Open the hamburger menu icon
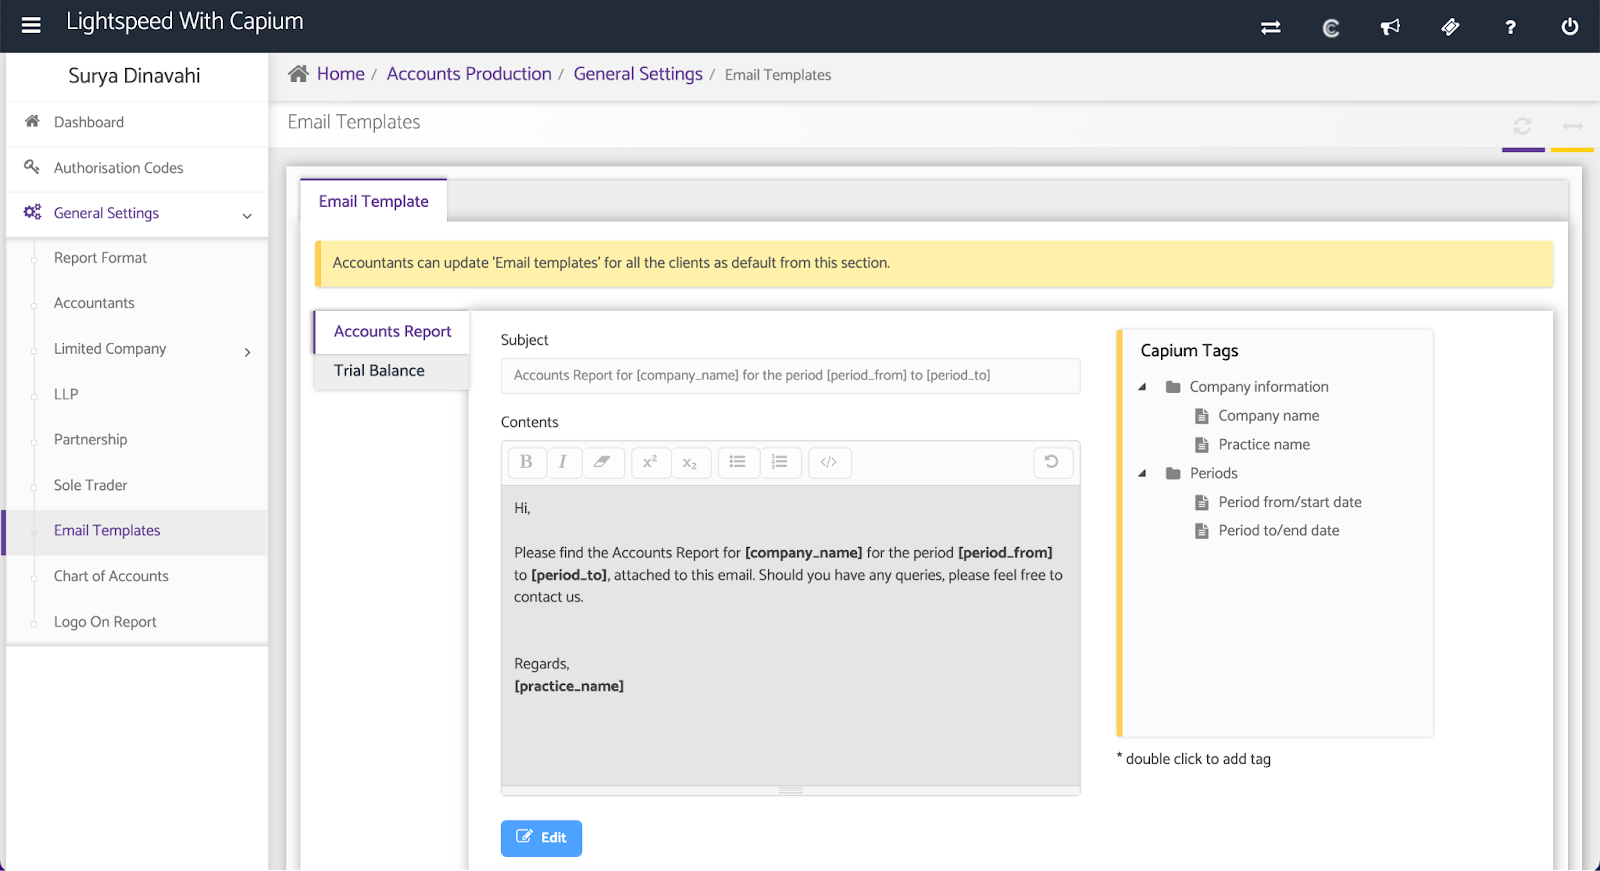 pos(31,25)
